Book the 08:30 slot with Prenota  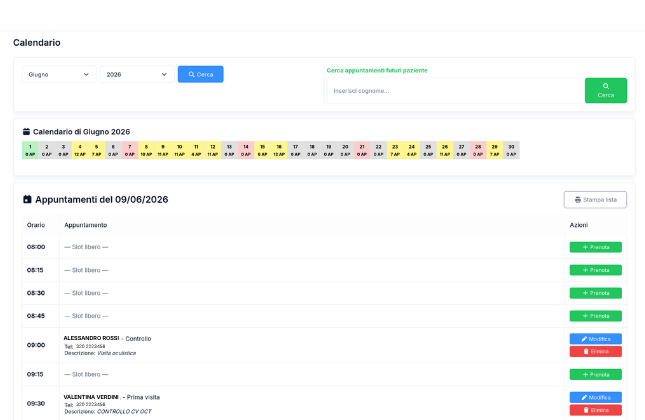tap(596, 293)
